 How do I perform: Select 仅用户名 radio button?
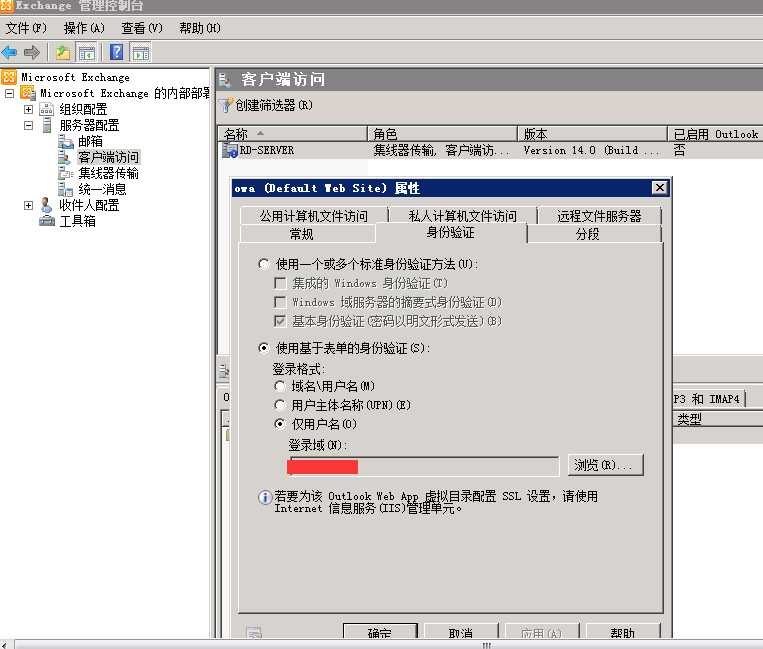click(279, 424)
